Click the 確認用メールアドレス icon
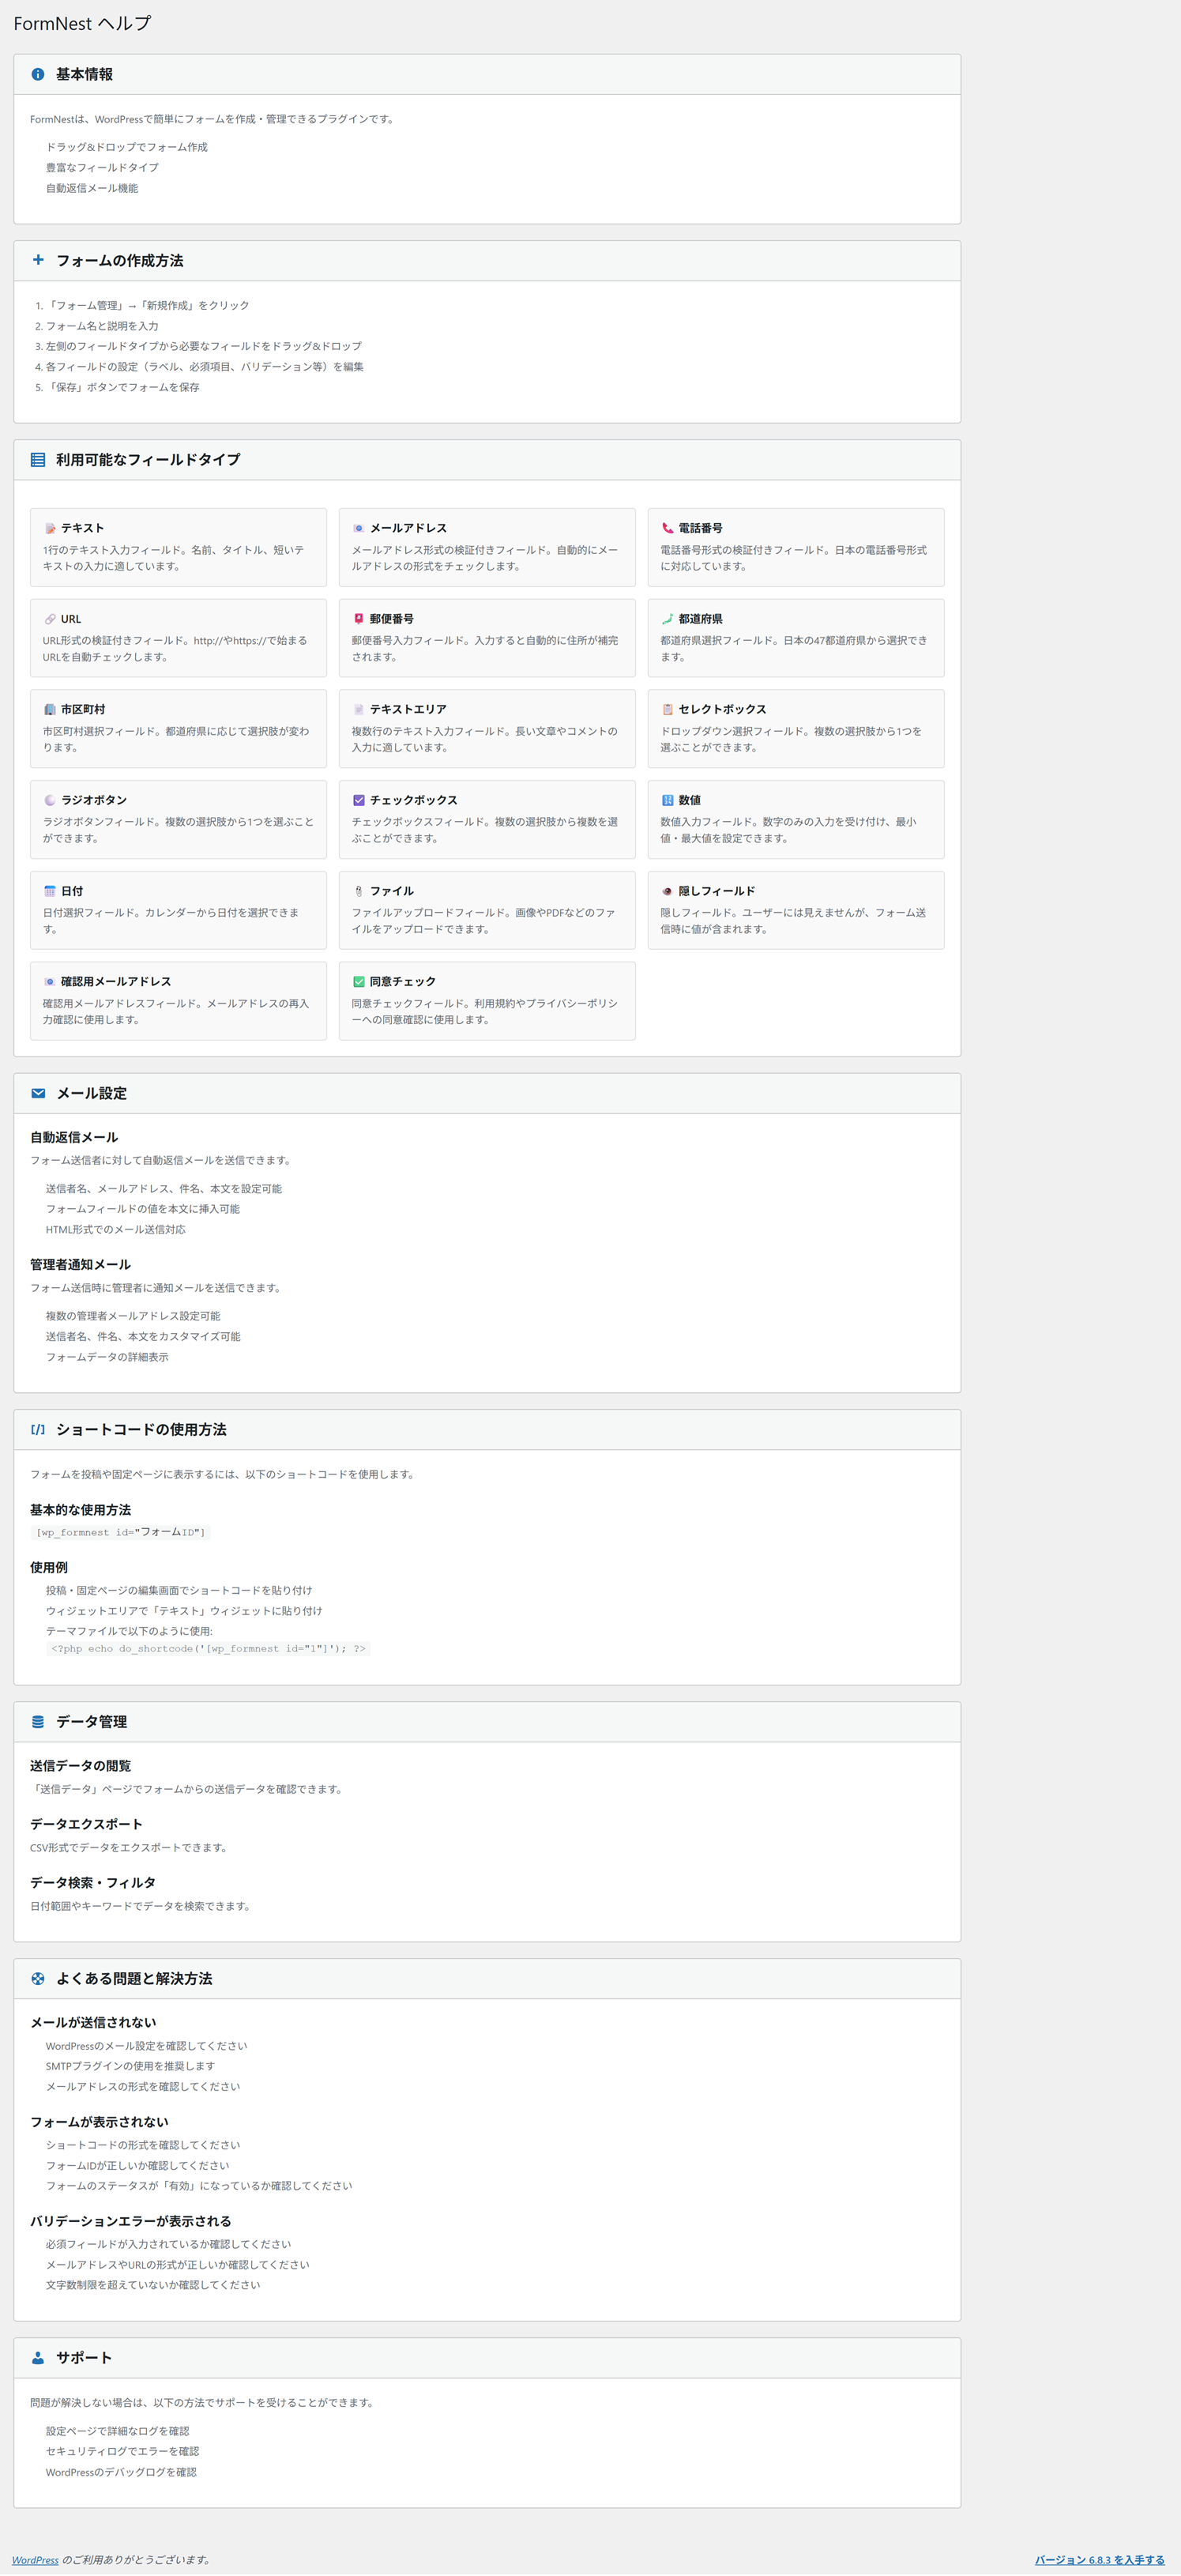Image resolution: width=1181 pixels, height=2576 pixels. point(50,982)
